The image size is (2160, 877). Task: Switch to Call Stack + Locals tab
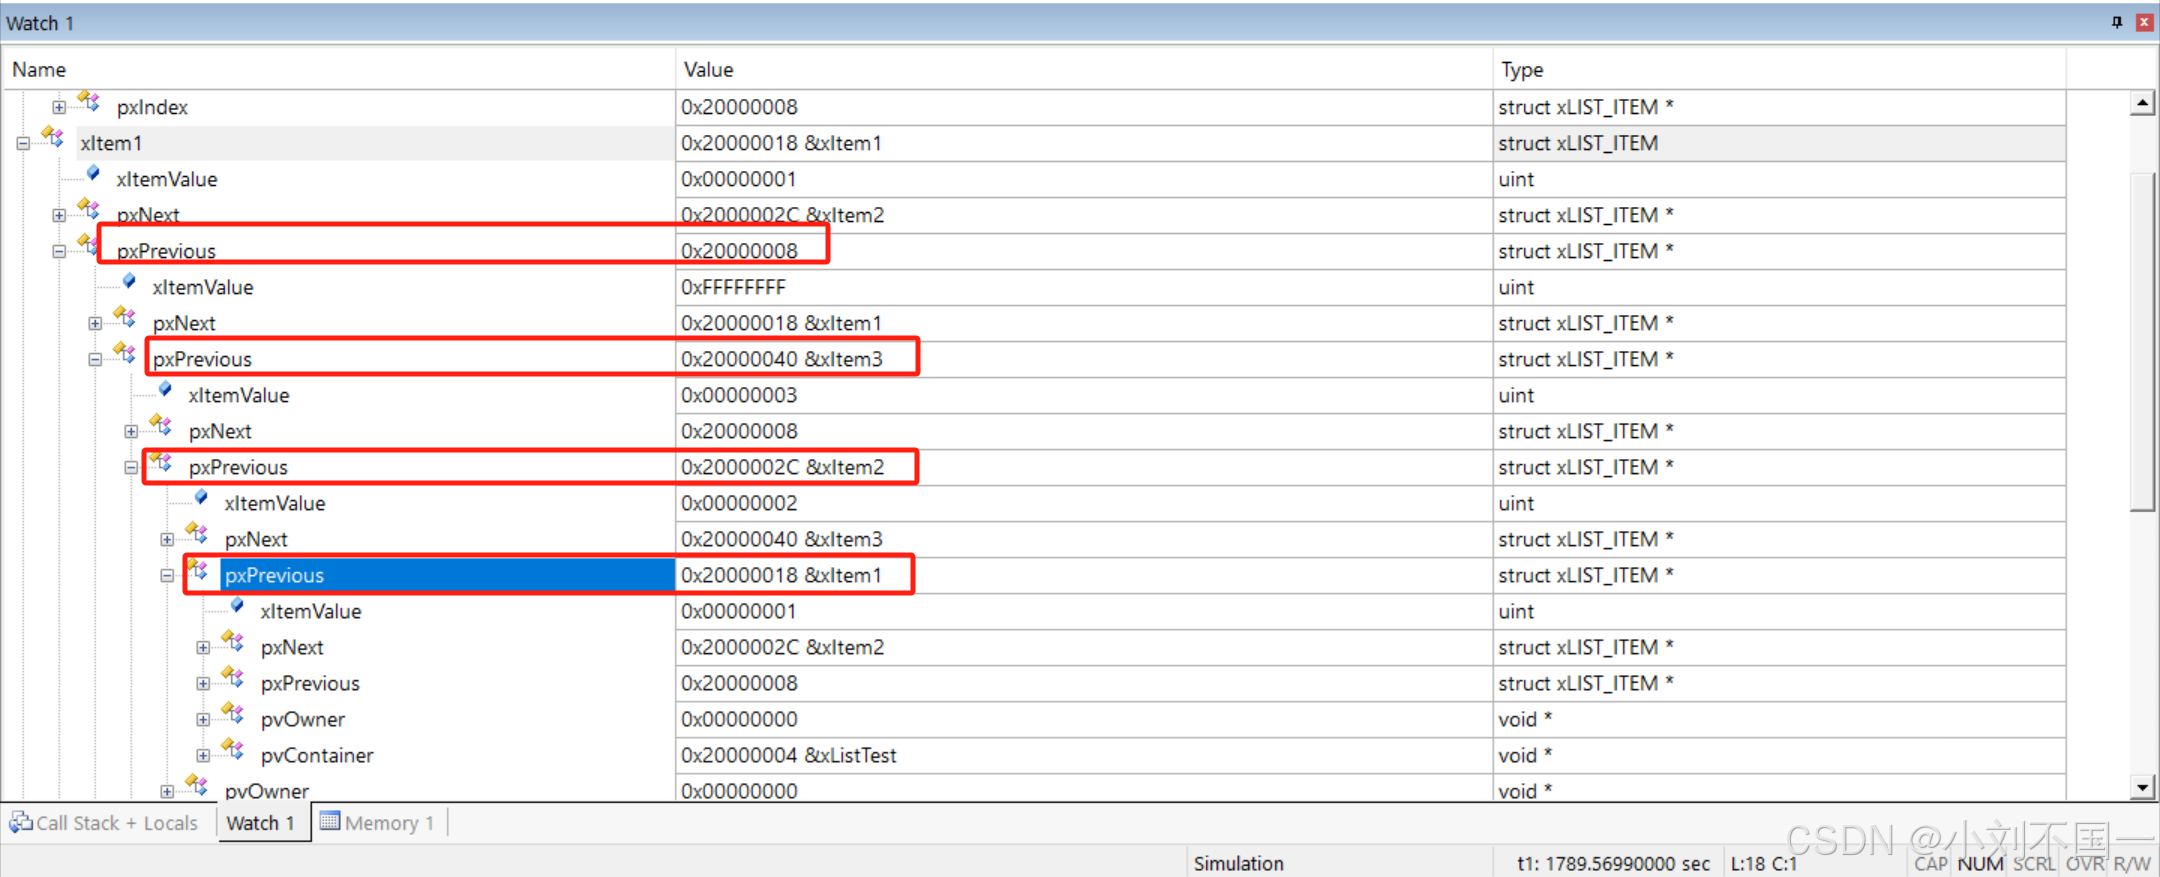(104, 823)
